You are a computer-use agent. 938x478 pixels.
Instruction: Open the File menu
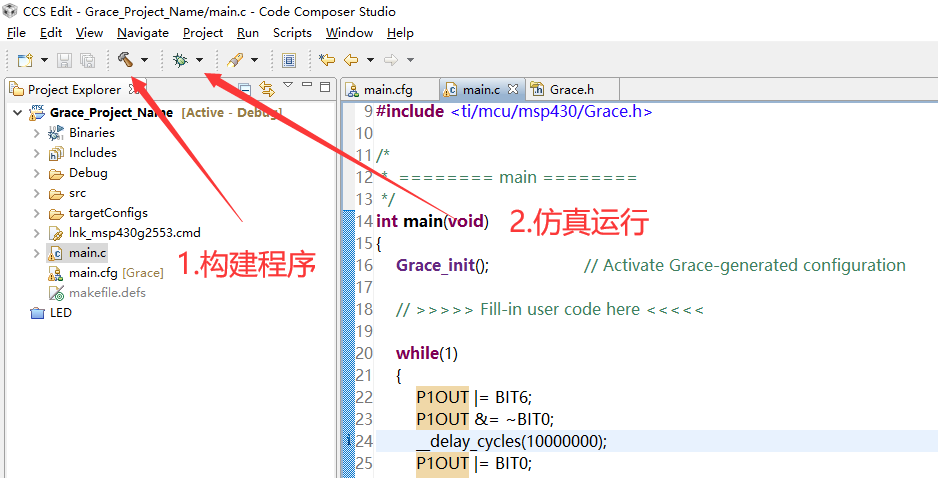tap(16, 33)
